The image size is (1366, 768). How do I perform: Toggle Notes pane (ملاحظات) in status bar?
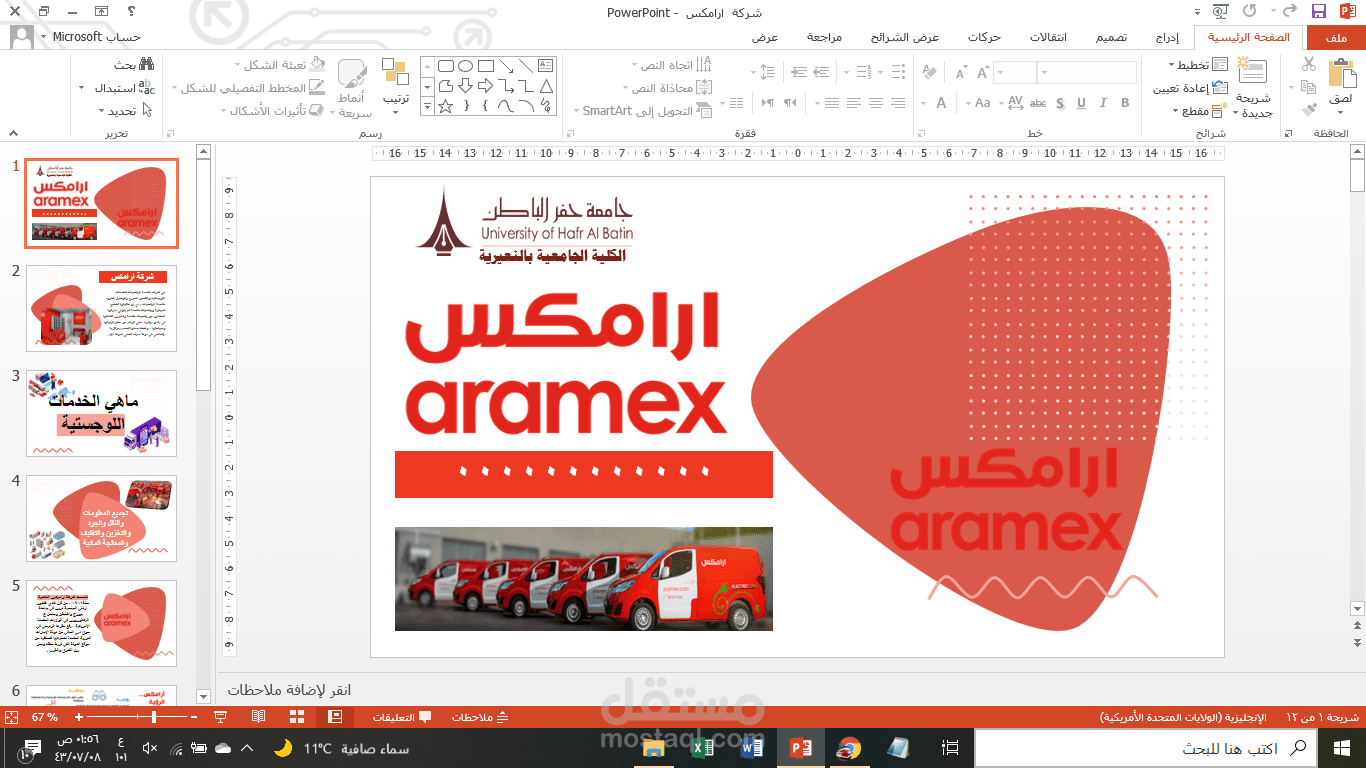[x=480, y=717]
